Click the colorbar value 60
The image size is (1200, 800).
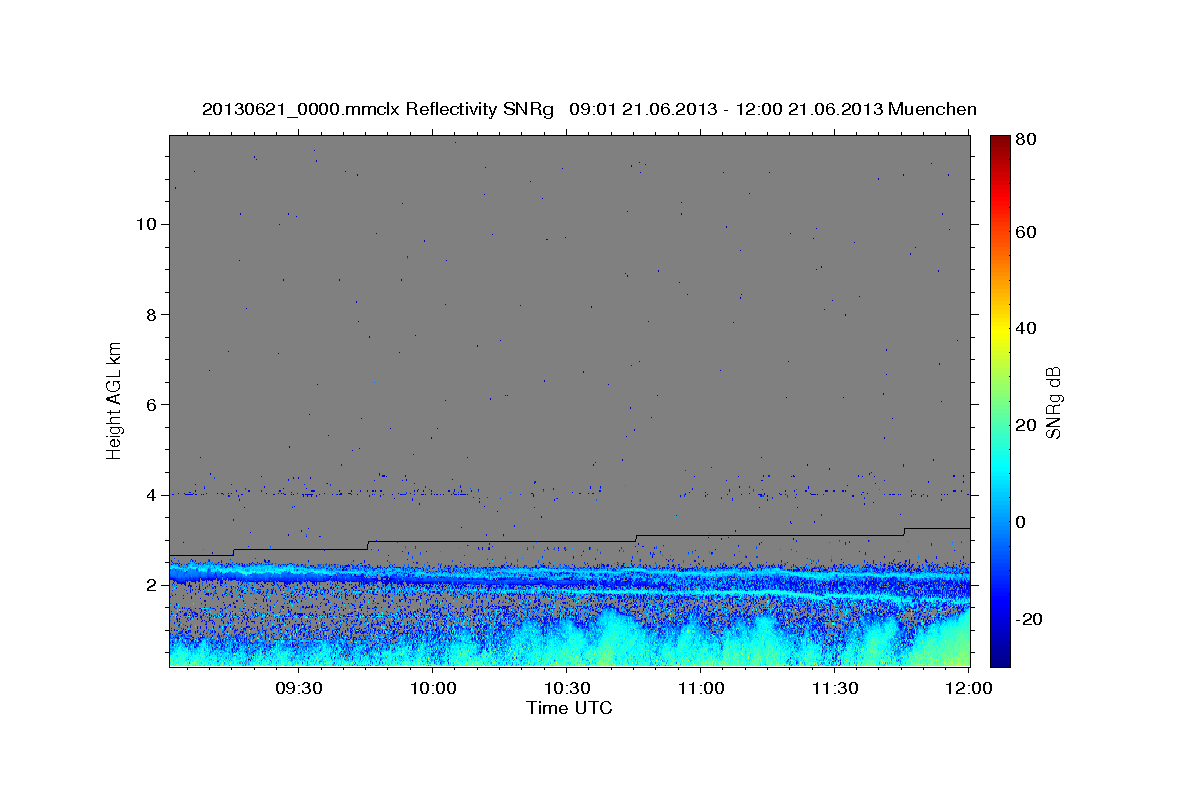pyautogui.click(x=1025, y=232)
